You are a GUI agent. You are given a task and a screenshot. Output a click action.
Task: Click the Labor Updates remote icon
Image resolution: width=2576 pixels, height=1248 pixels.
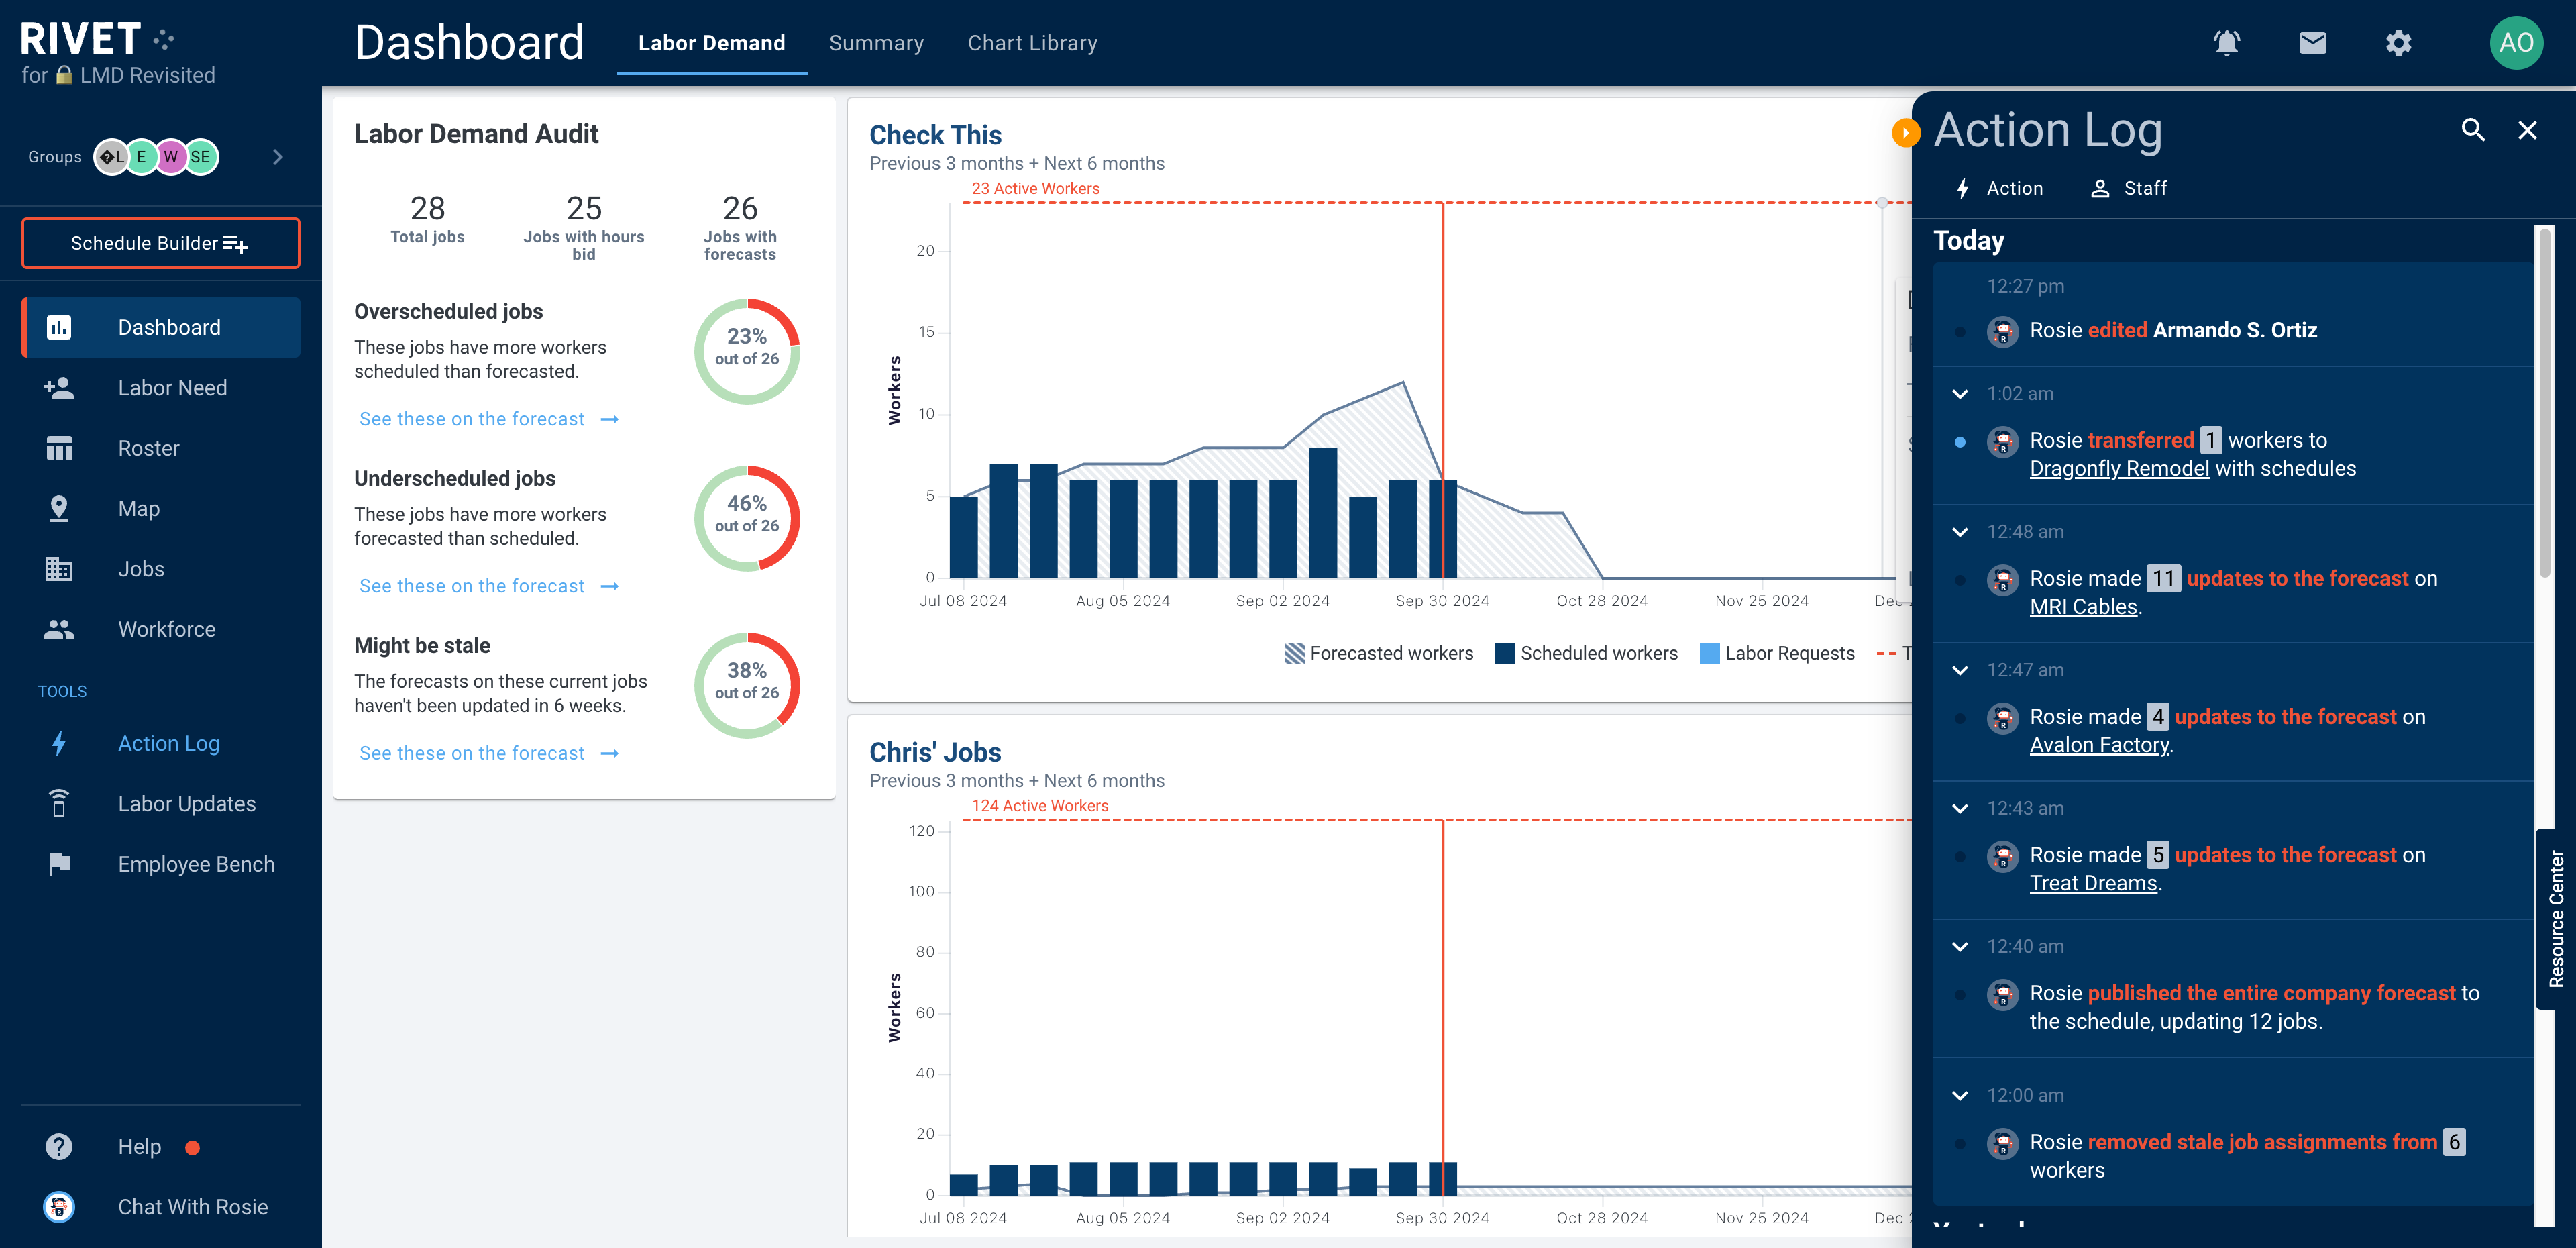(59, 803)
